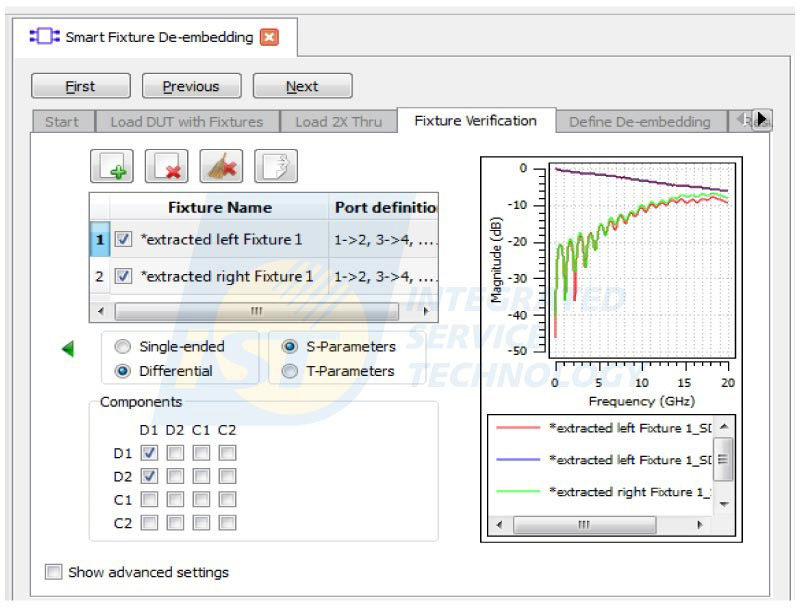Click fixture table right scroll arrow

(426, 311)
